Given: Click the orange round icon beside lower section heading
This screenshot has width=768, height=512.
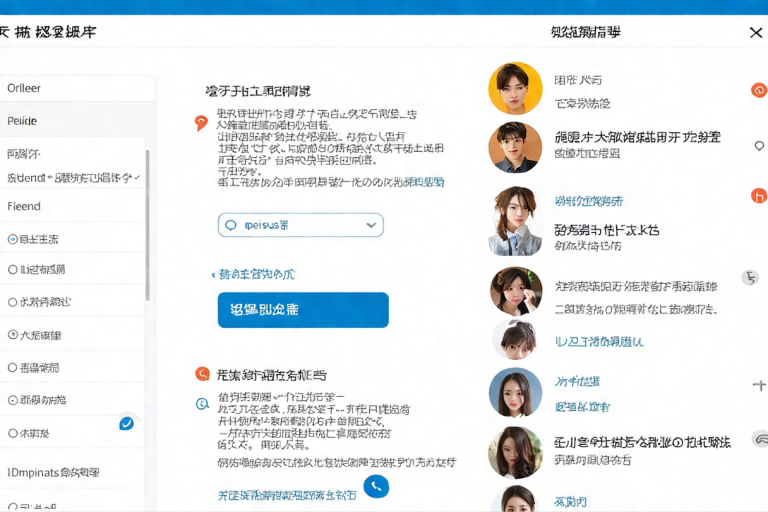Looking at the screenshot, I should tap(202, 374).
